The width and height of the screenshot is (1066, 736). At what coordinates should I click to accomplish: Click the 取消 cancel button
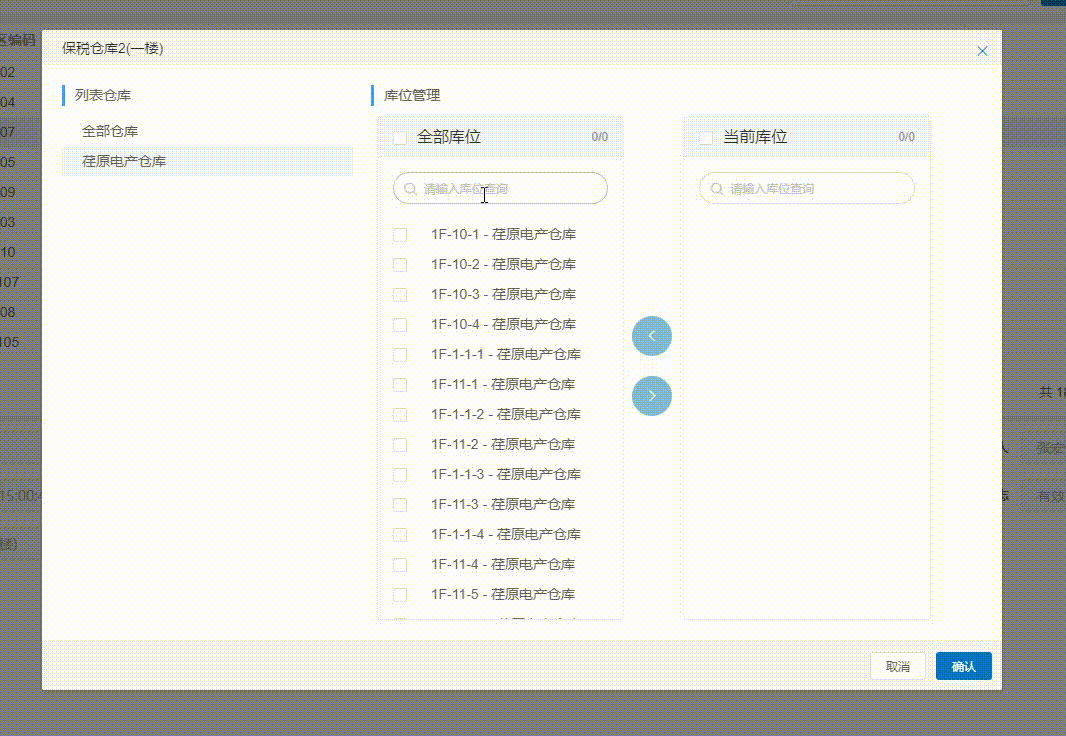(897, 665)
